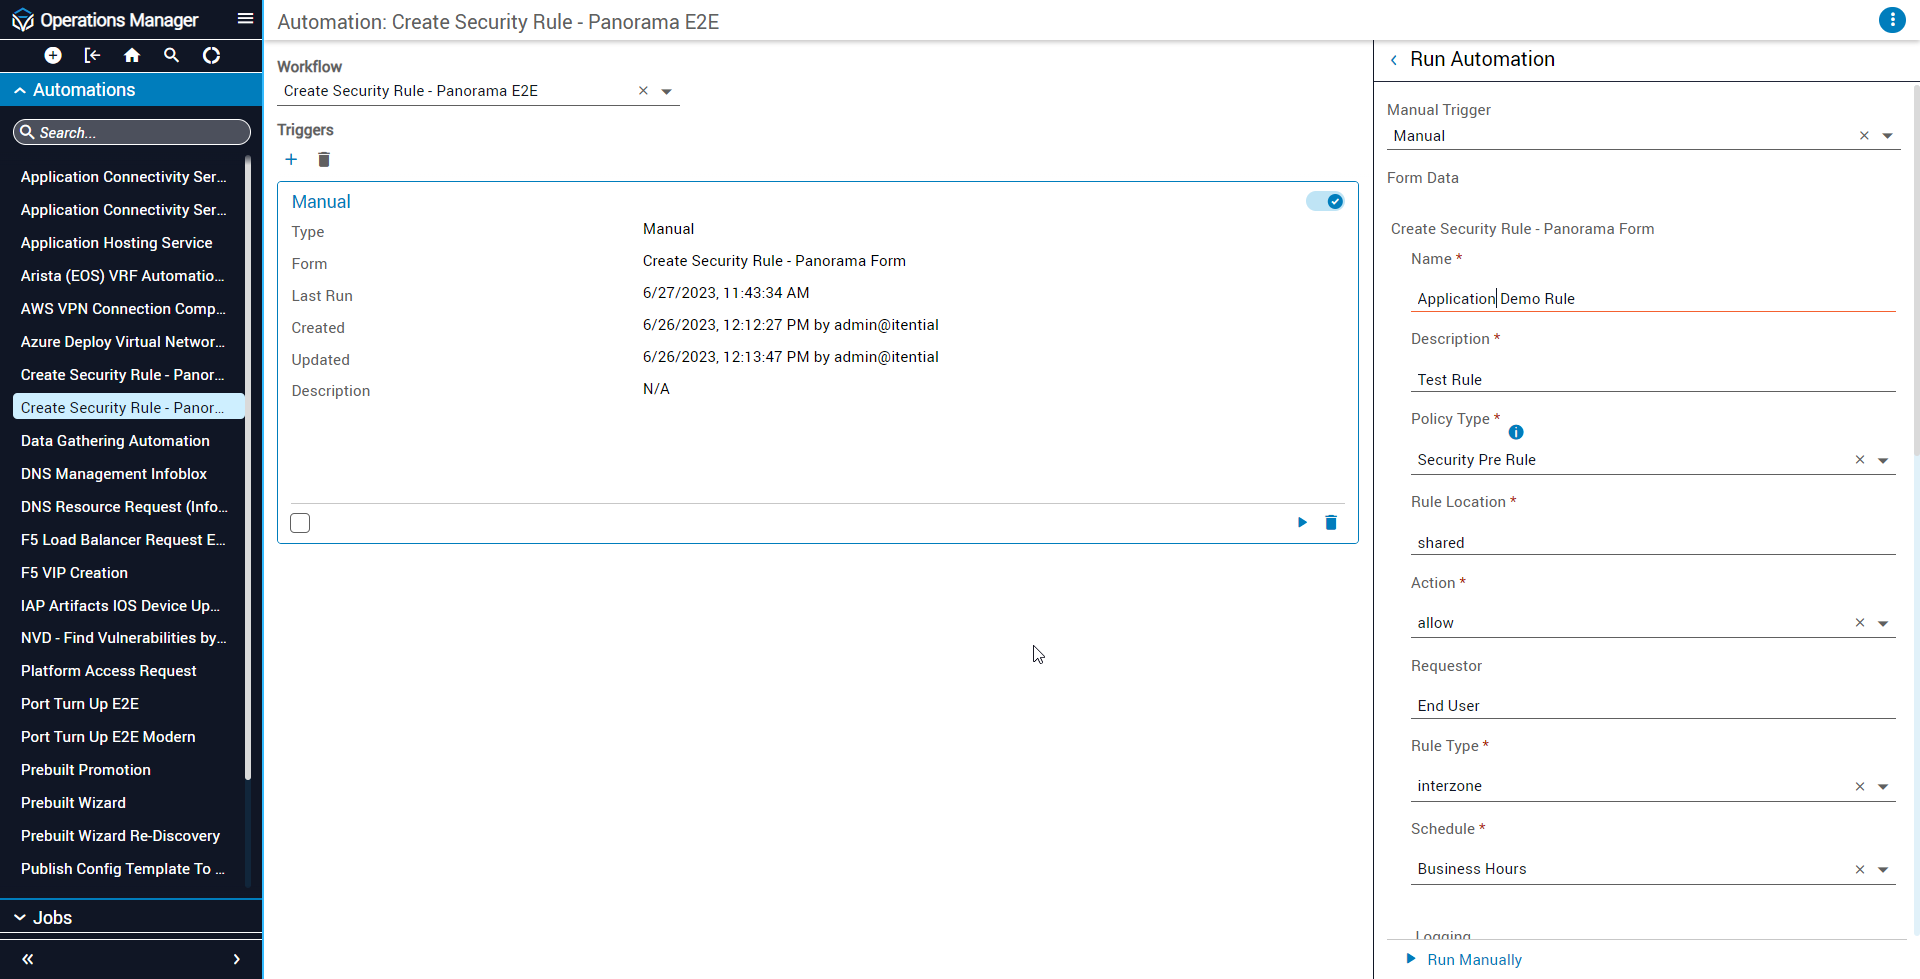Add a new trigger with the plus icon
Screen dimensions: 1920x979
[x=291, y=160]
